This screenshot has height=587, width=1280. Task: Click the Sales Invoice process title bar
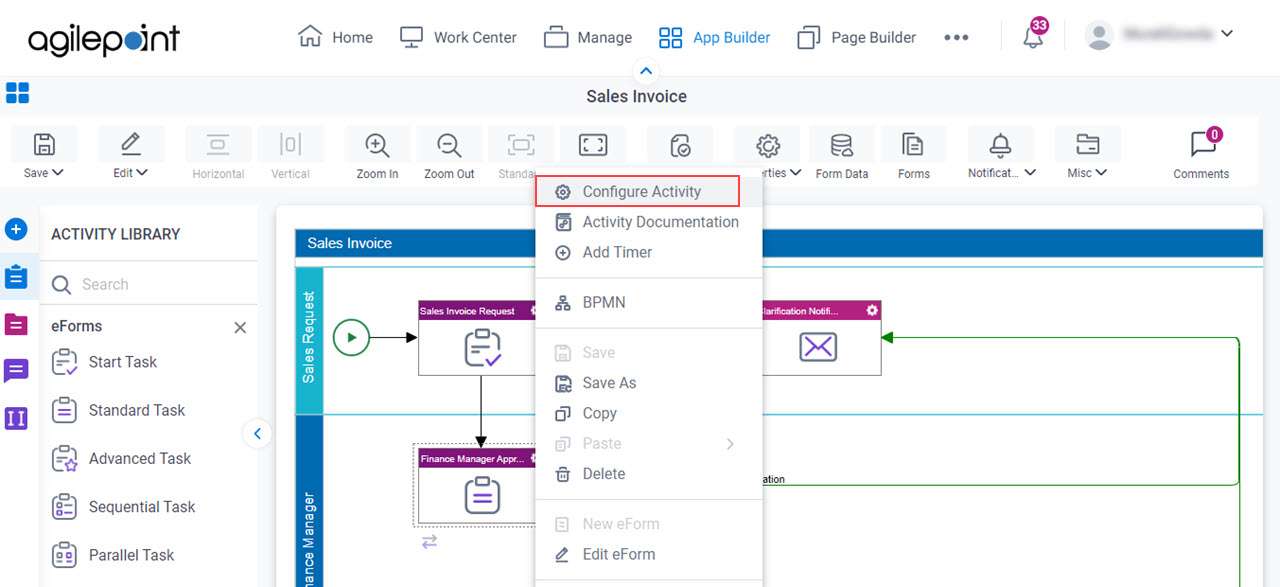780,243
